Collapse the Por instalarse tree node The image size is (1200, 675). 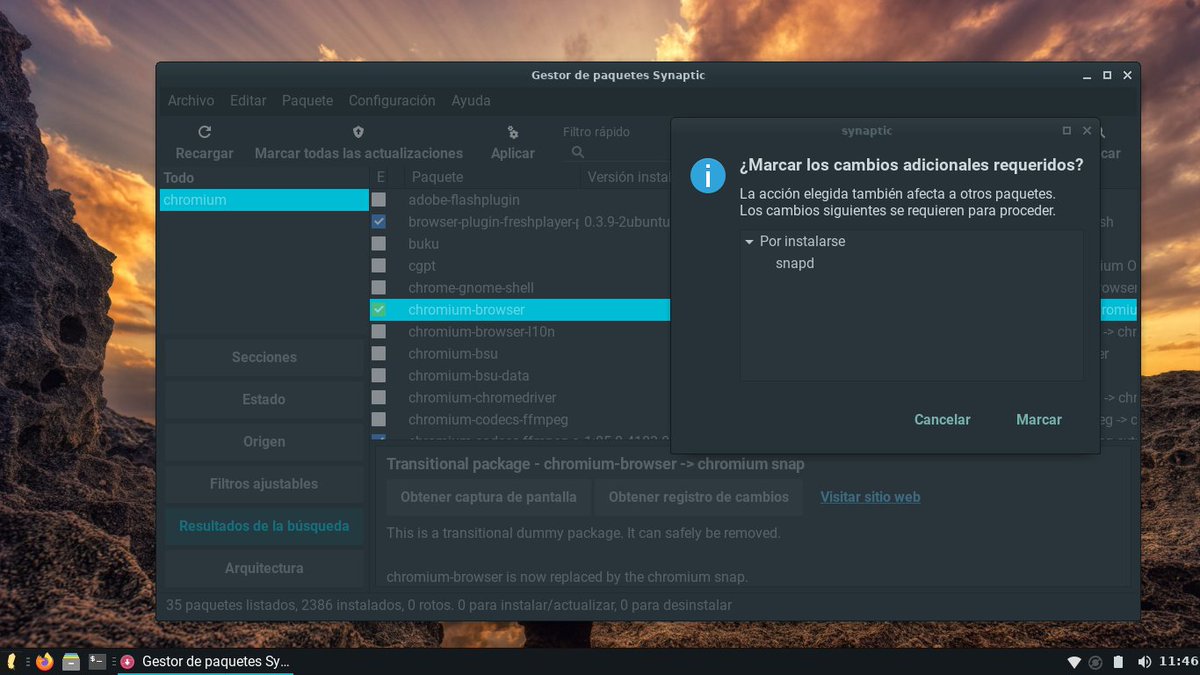749,242
